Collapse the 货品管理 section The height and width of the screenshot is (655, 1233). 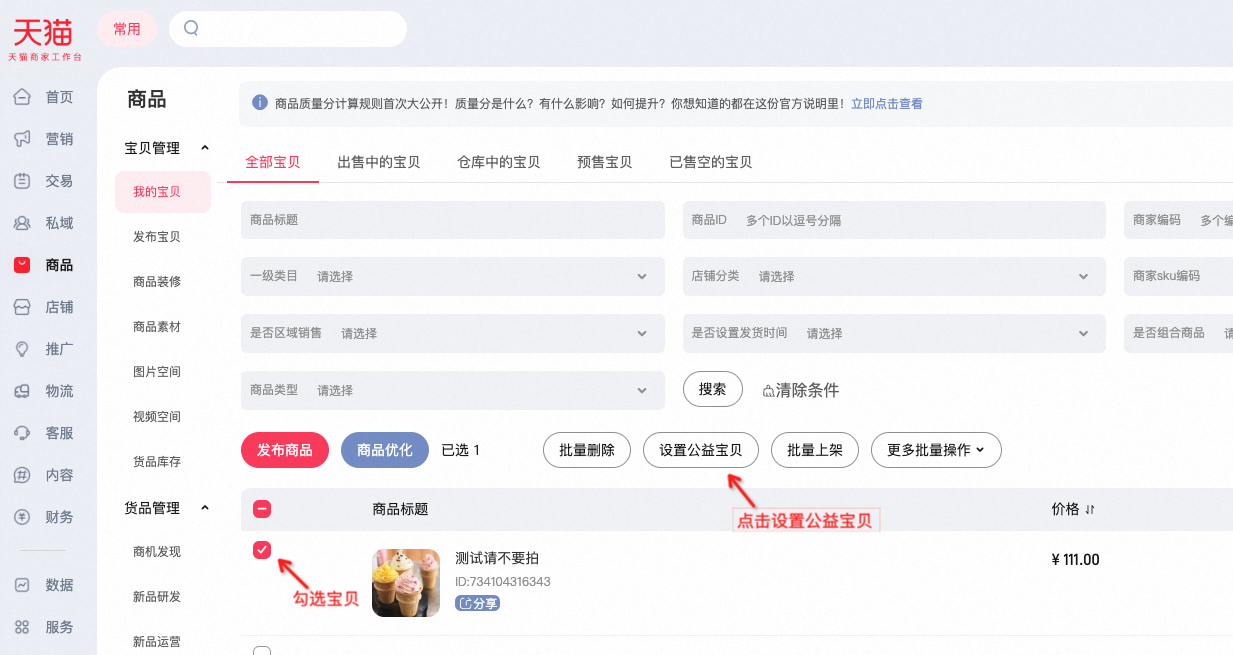coord(205,508)
